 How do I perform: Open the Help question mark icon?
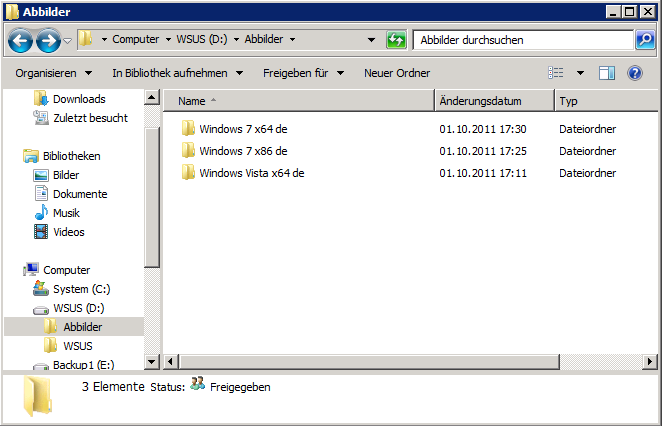(x=634, y=73)
